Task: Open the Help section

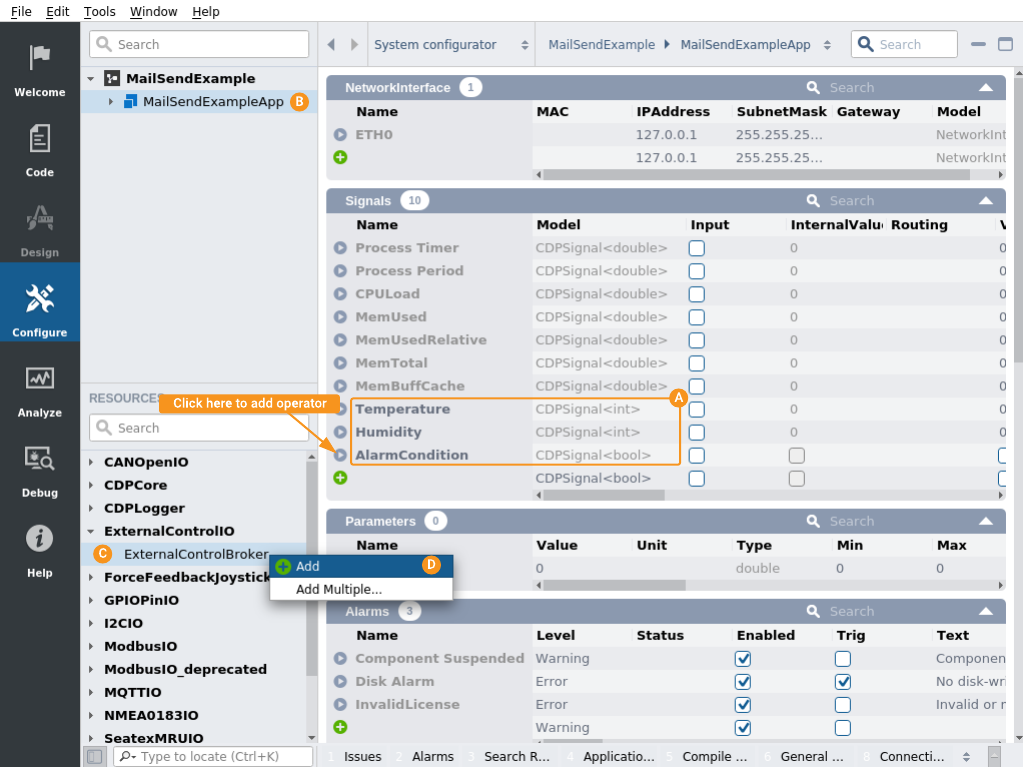Action: (40, 550)
